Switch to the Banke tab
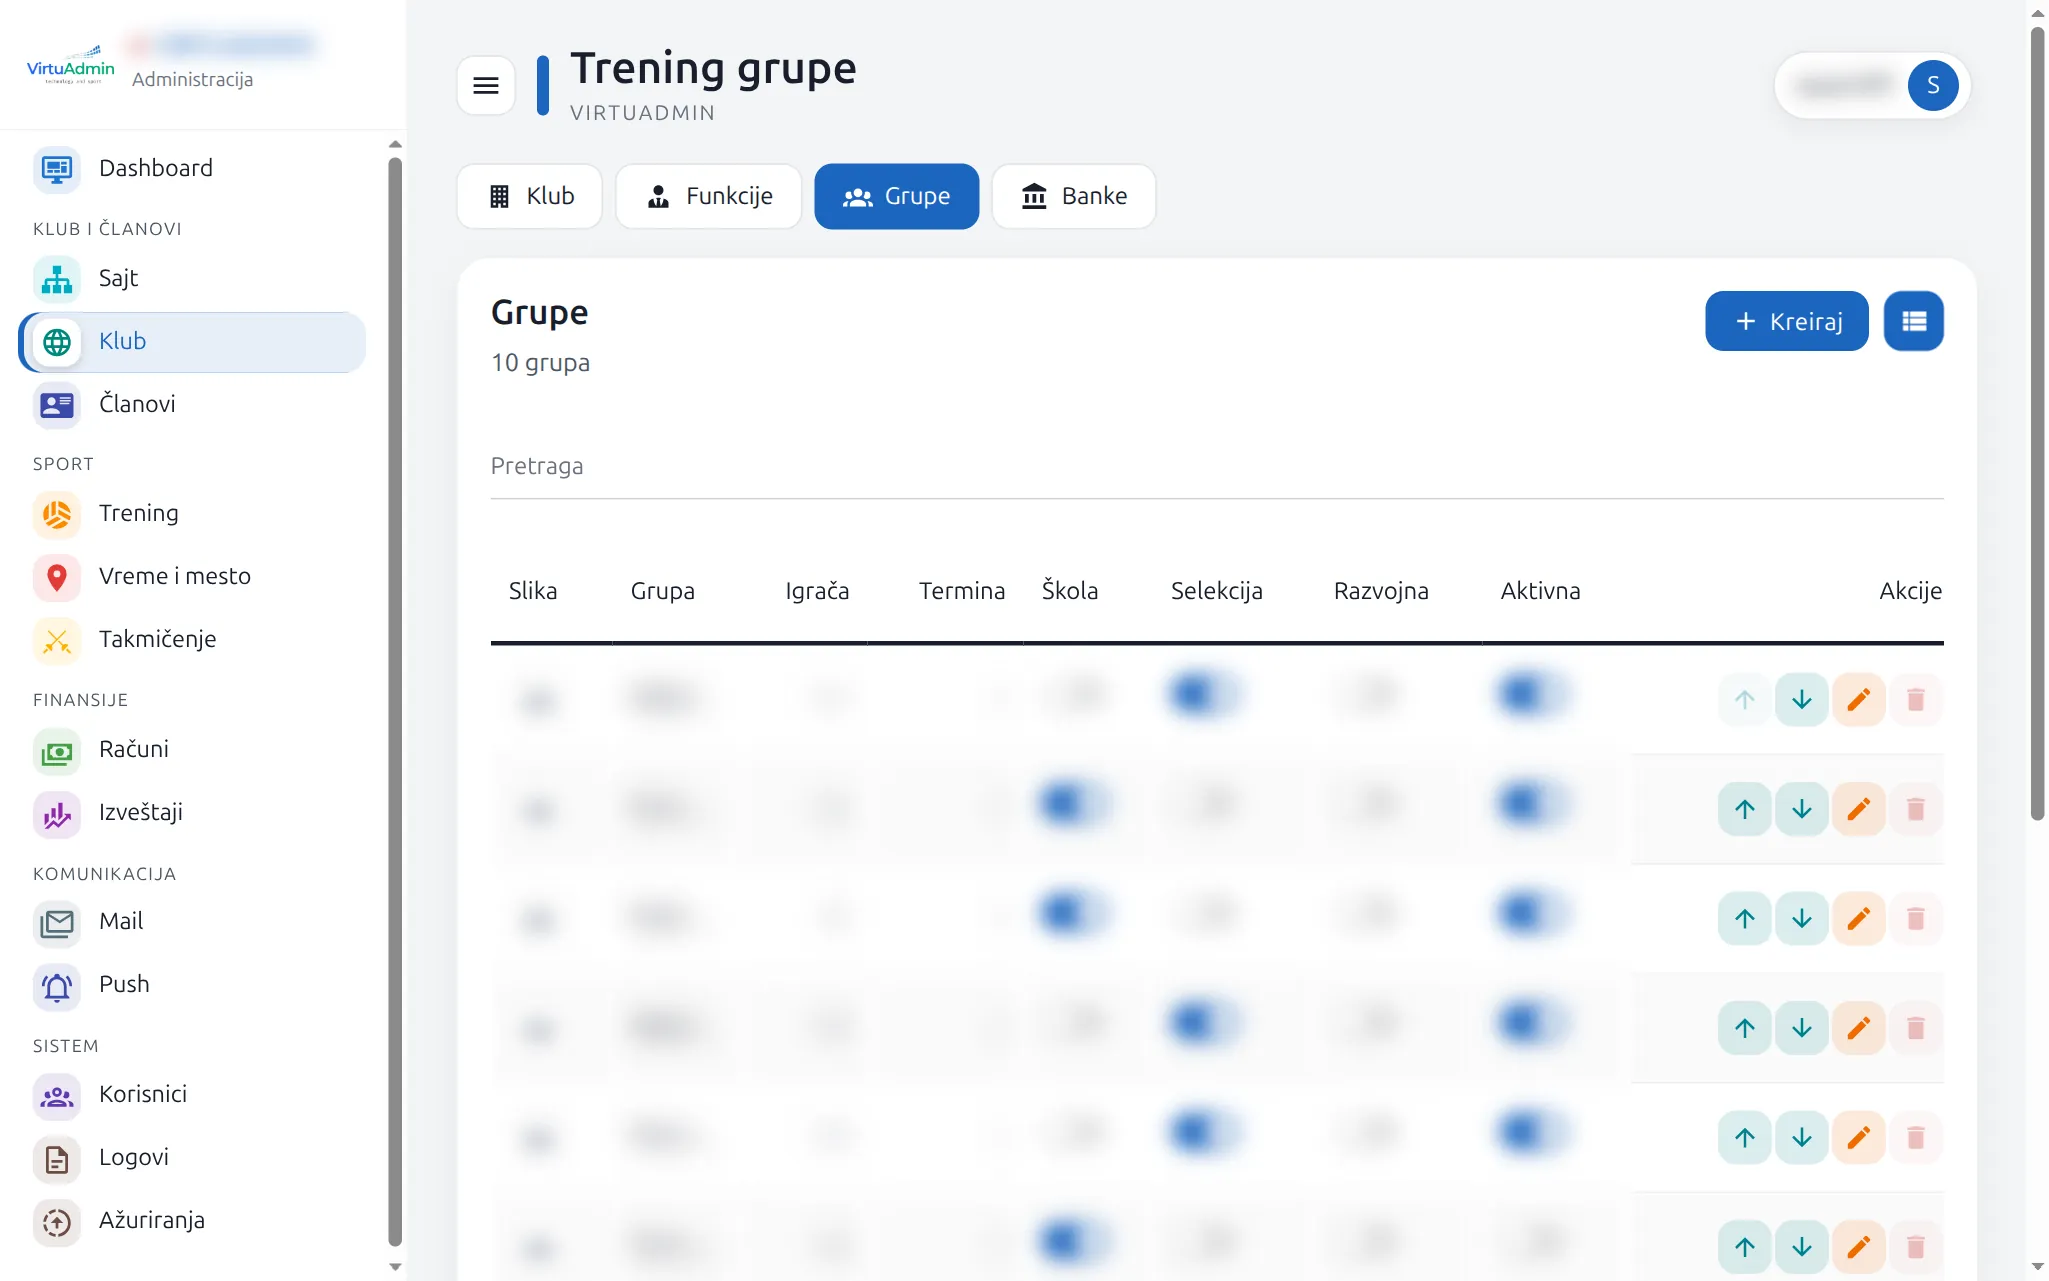The image size is (2049, 1281). 1074,196
